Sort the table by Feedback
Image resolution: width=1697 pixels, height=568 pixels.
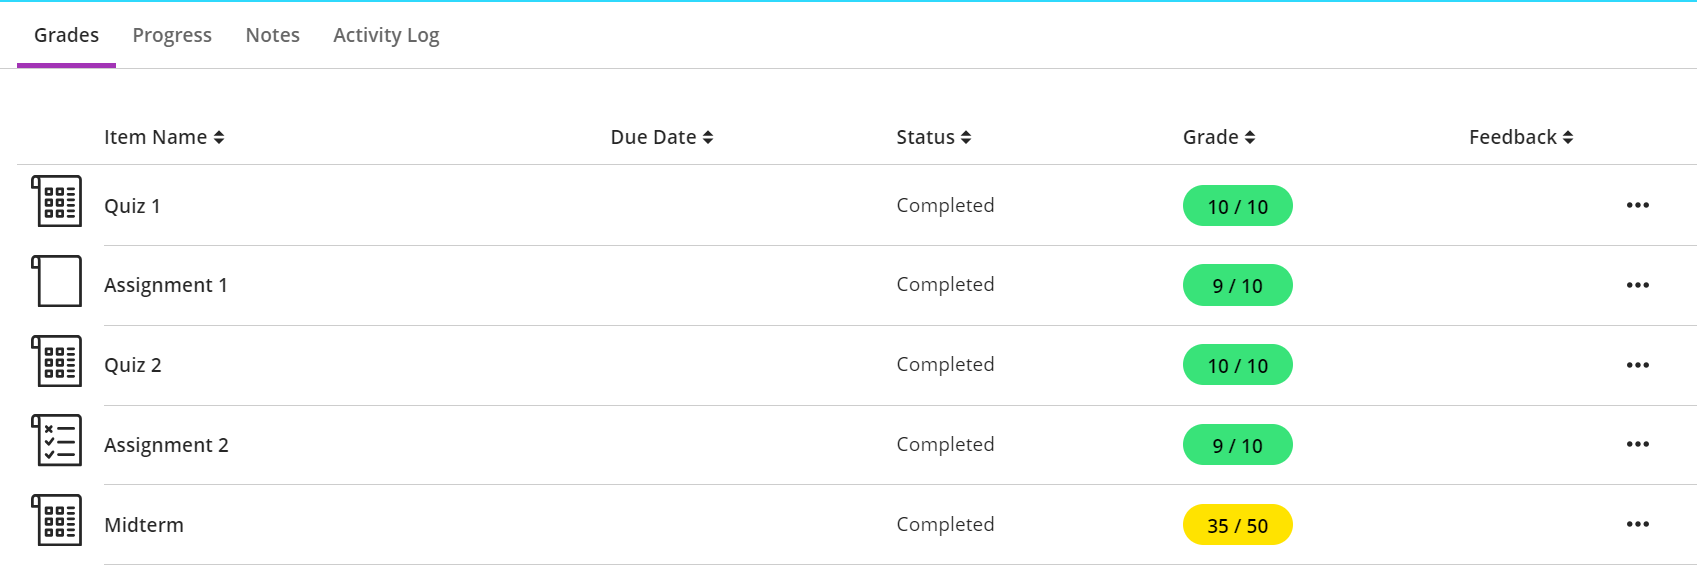[1520, 137]
